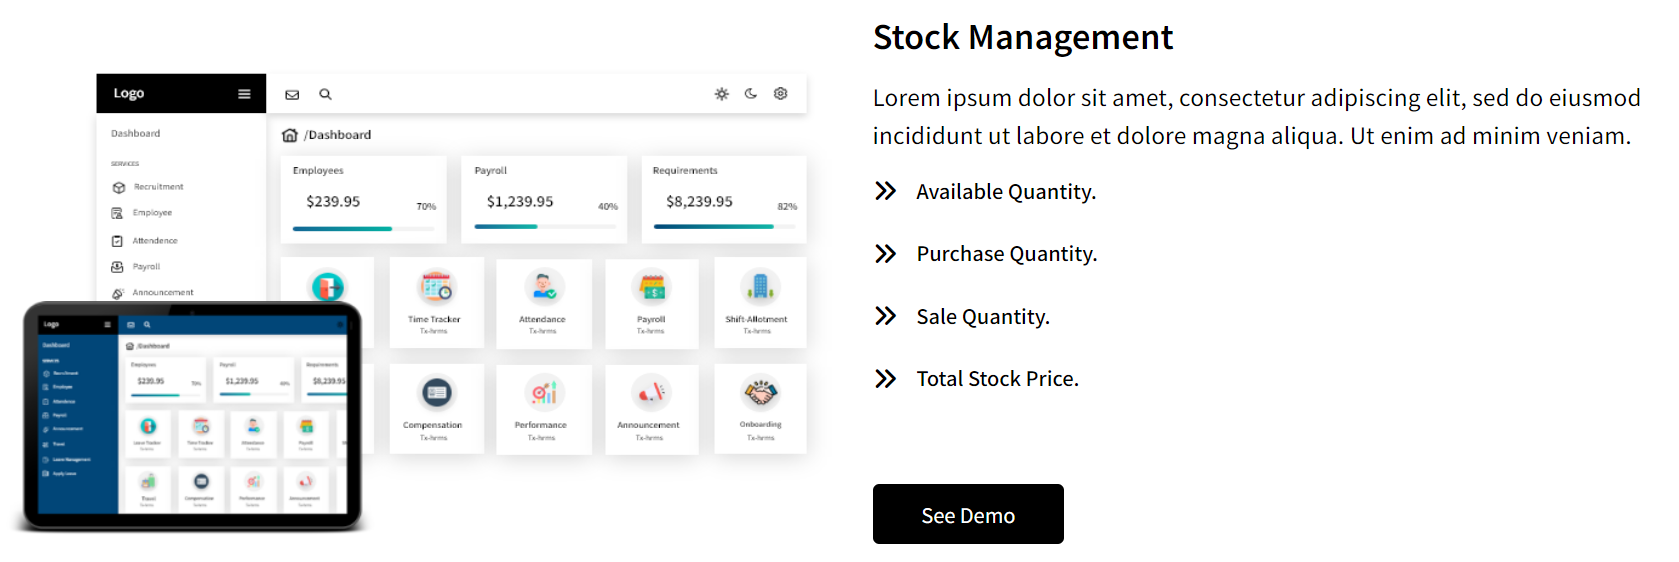Open the mail envelope icon
Screen dimensions: 1679x562
[x=292, y=95]
